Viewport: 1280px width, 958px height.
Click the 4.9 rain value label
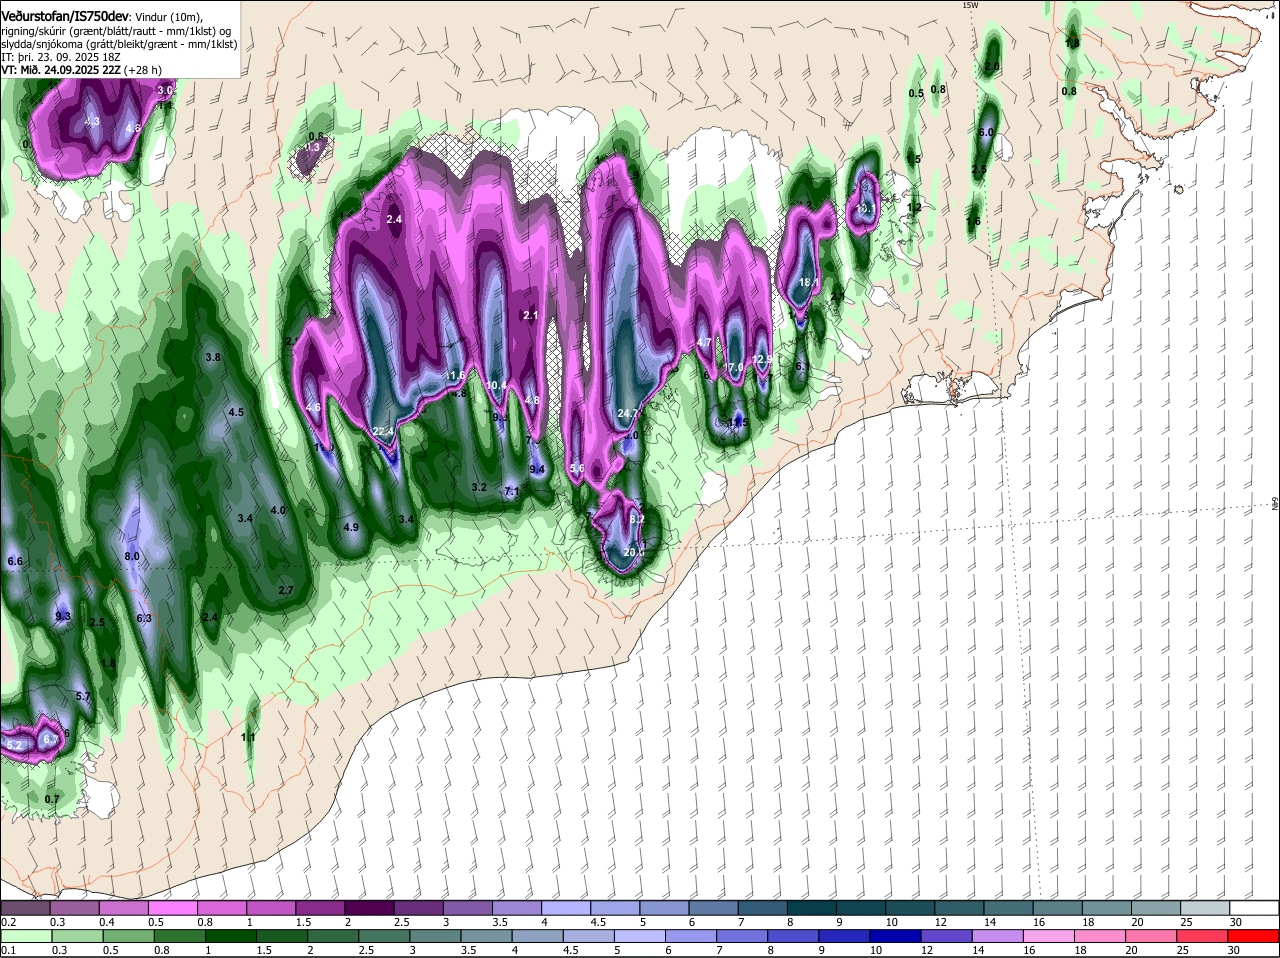point(351,527)
